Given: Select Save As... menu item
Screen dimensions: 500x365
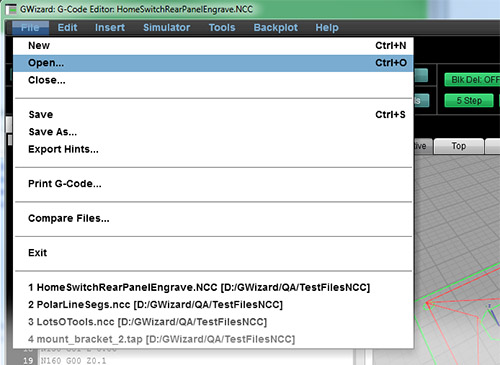Looking at the screenshot, I should (x=213, y=132).
